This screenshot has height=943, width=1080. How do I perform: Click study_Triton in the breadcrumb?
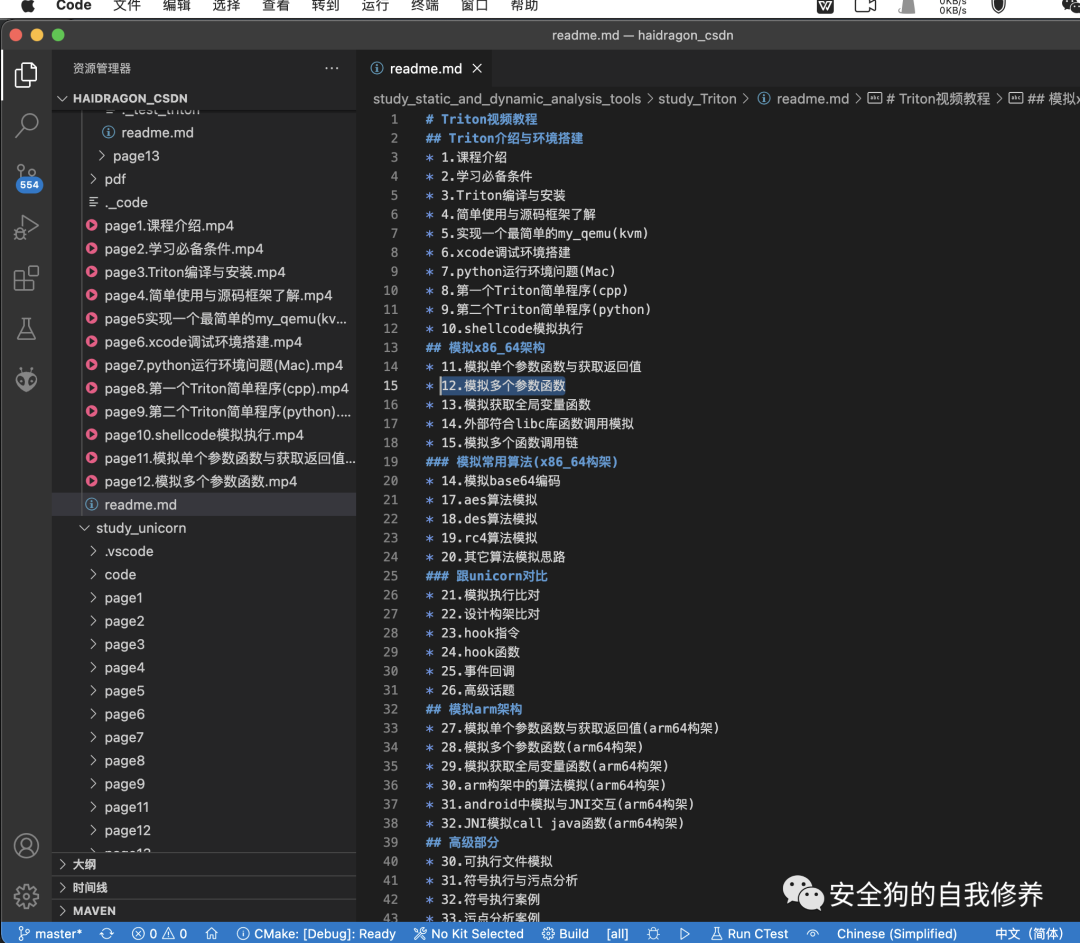[x=697, y=99]
